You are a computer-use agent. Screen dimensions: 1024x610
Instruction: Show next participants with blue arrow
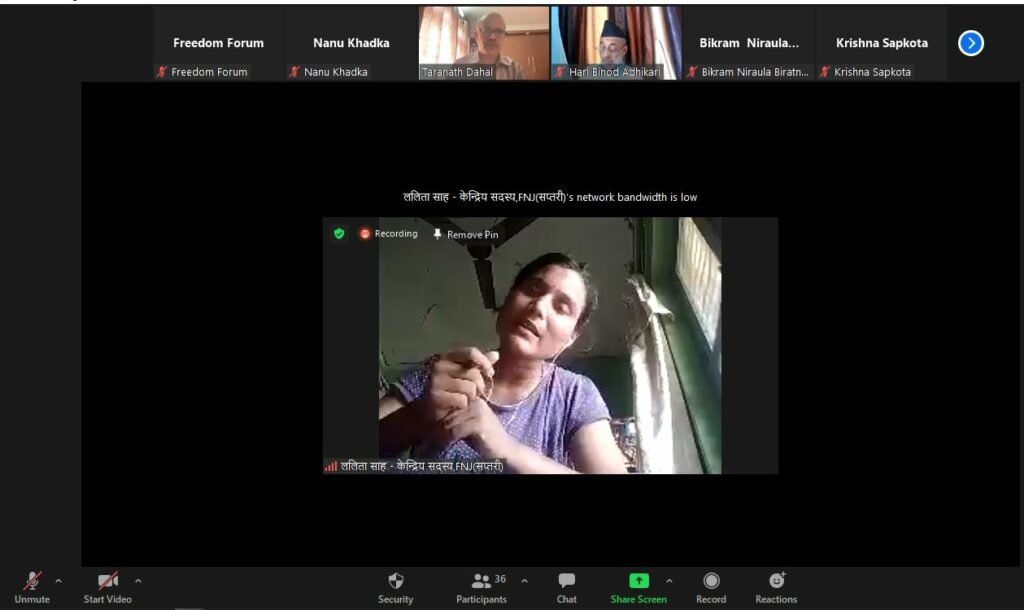coord(970,43)
